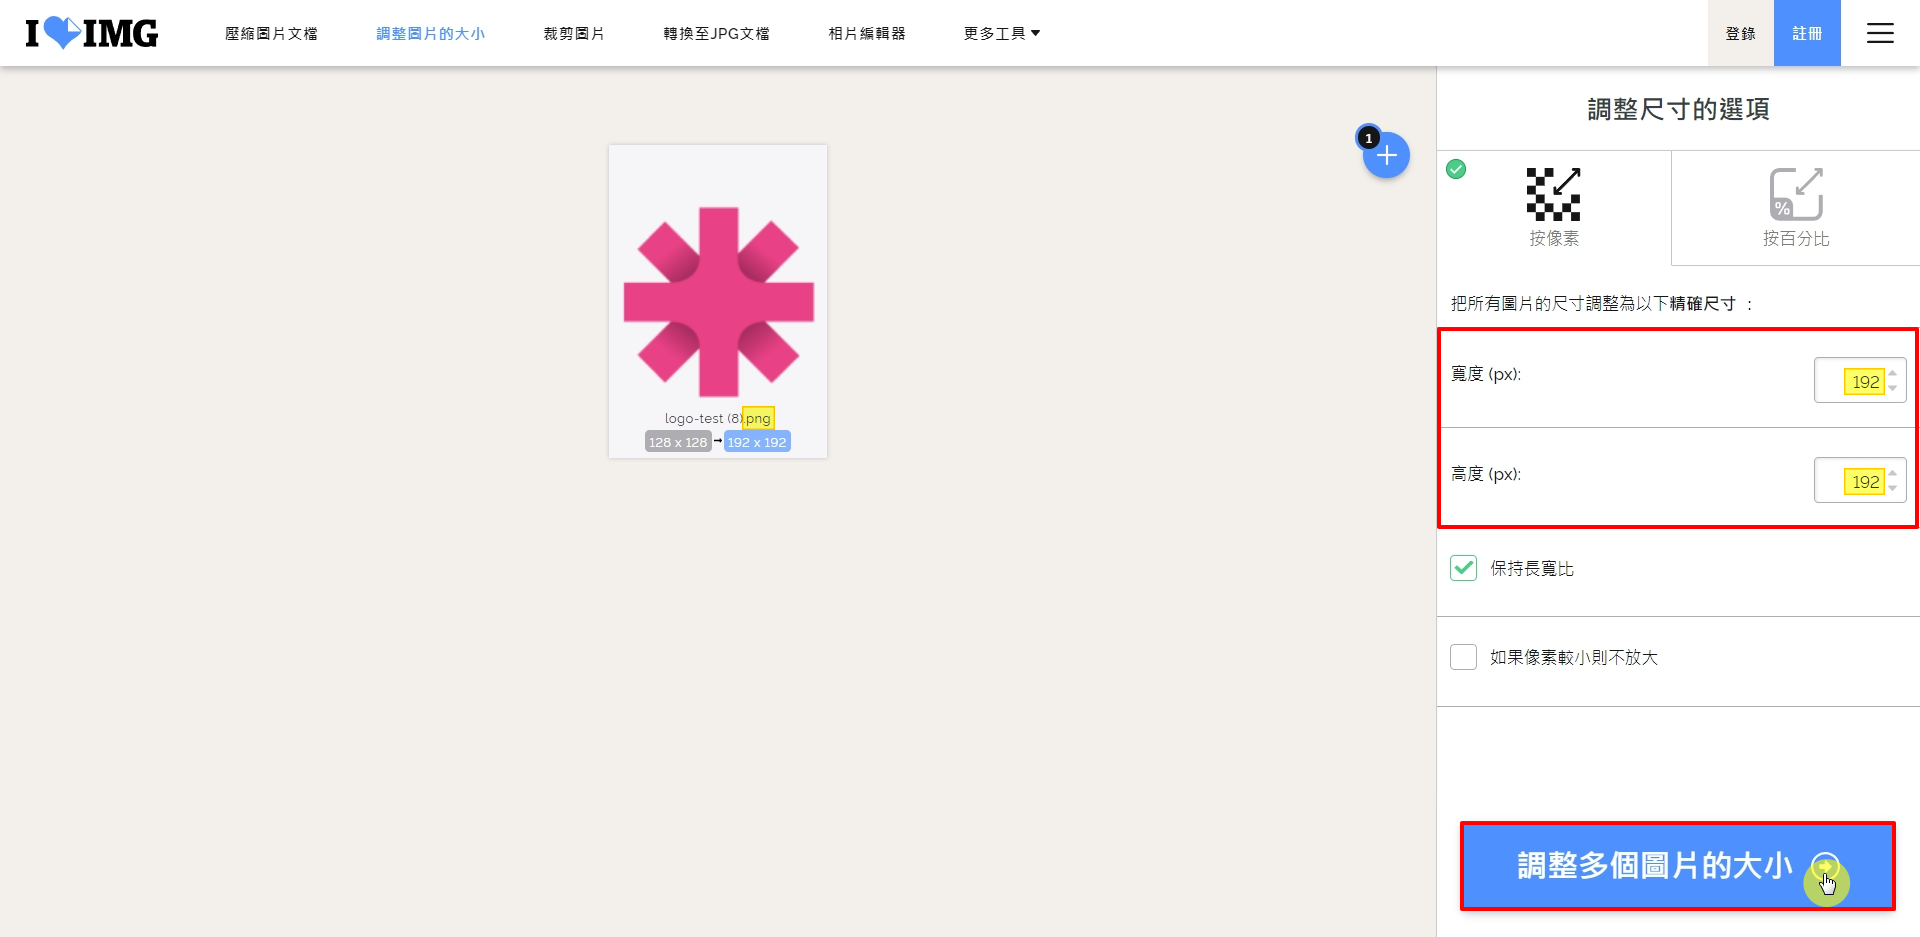Click the width increase stepper arrow
The image size is (1920, 937).
pyautogui.click(x=1893, y=373)
